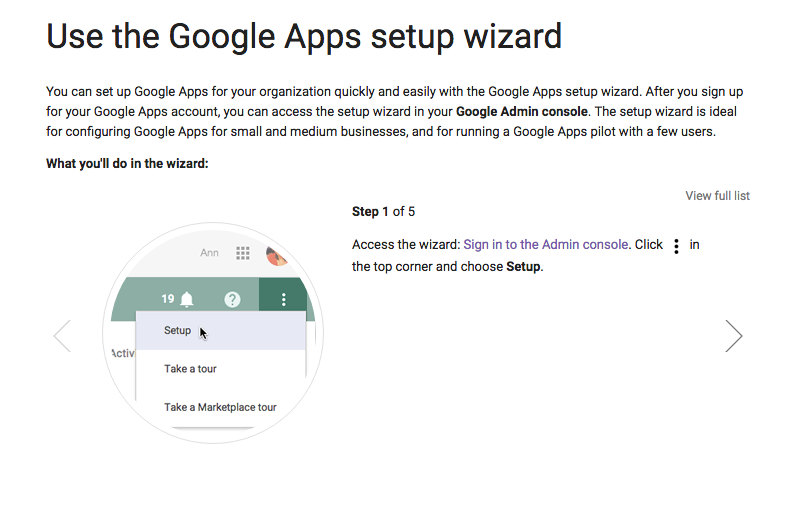Click the 19 notification count
The height and width of the screenshot is (507, 792).
(168, 299)
